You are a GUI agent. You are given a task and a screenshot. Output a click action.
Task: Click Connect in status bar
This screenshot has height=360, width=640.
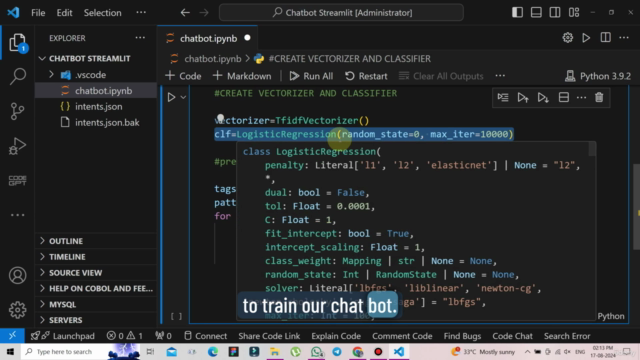[205, 336]
